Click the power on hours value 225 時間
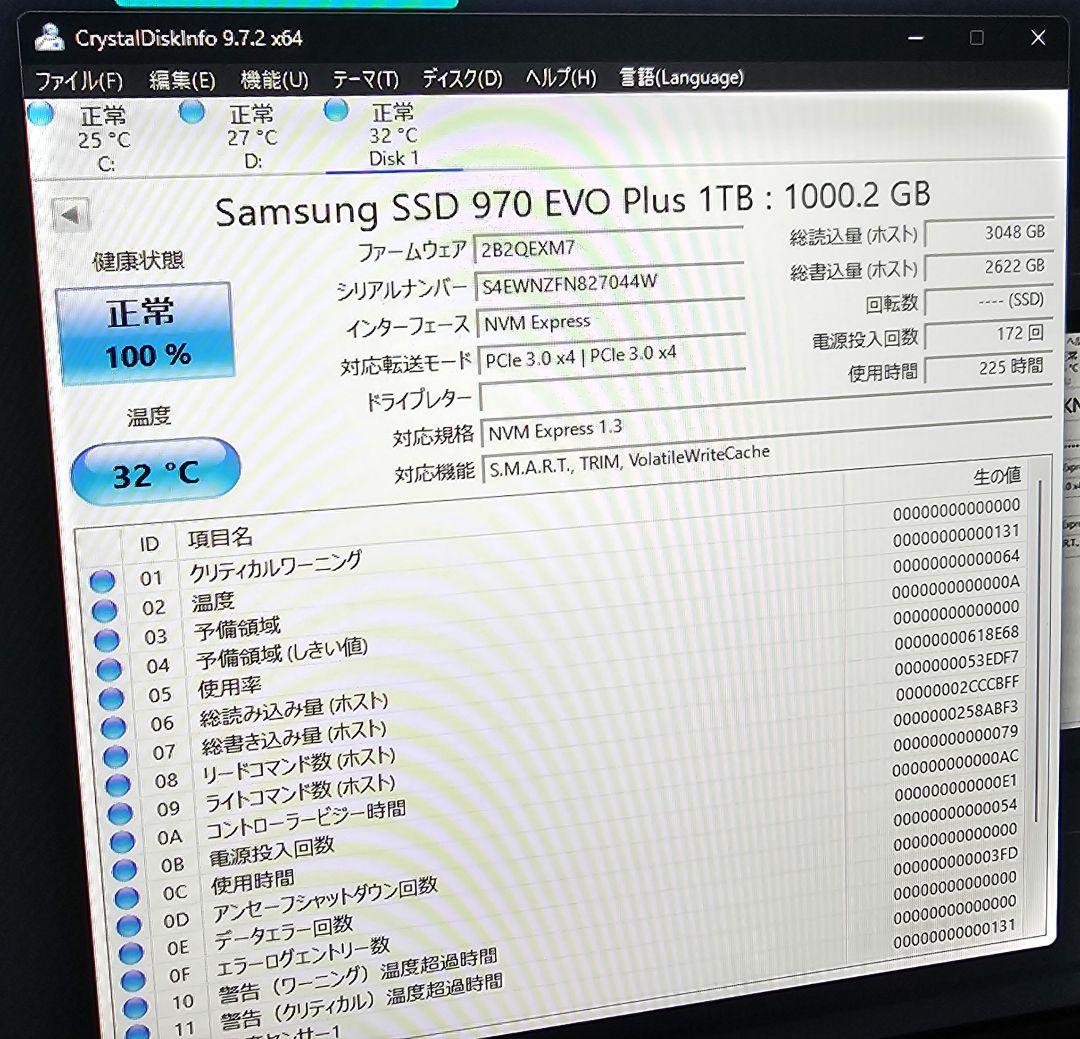The image size is (1080, 1039). [988, 367]
